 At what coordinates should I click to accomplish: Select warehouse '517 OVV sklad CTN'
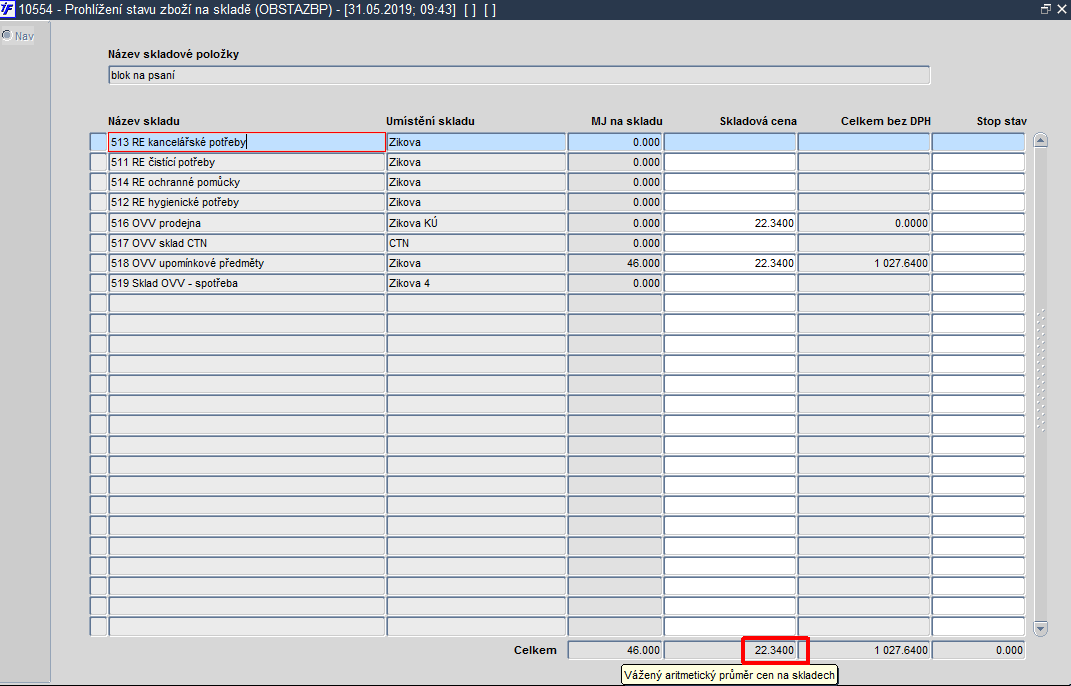coord(247,243)
